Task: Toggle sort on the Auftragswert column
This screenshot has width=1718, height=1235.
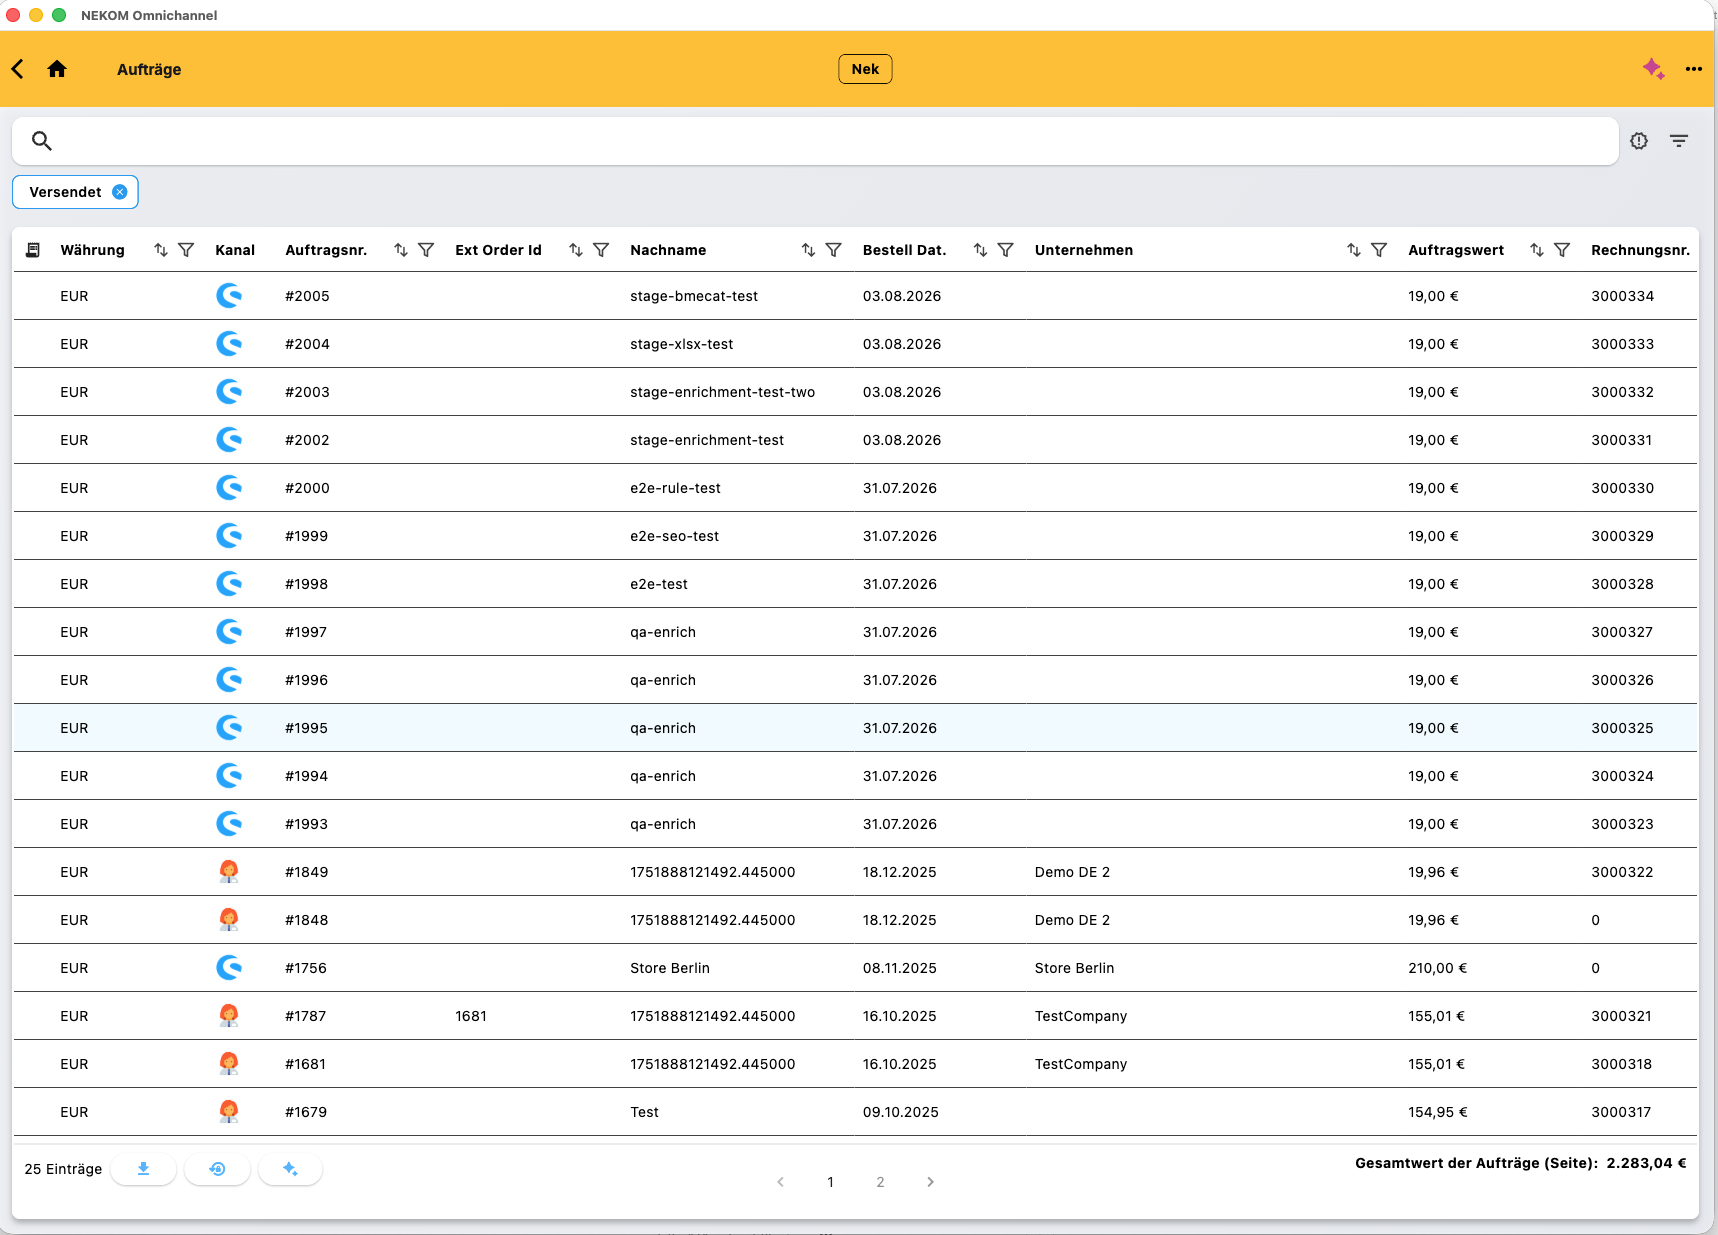Action: pos(1537,250)
